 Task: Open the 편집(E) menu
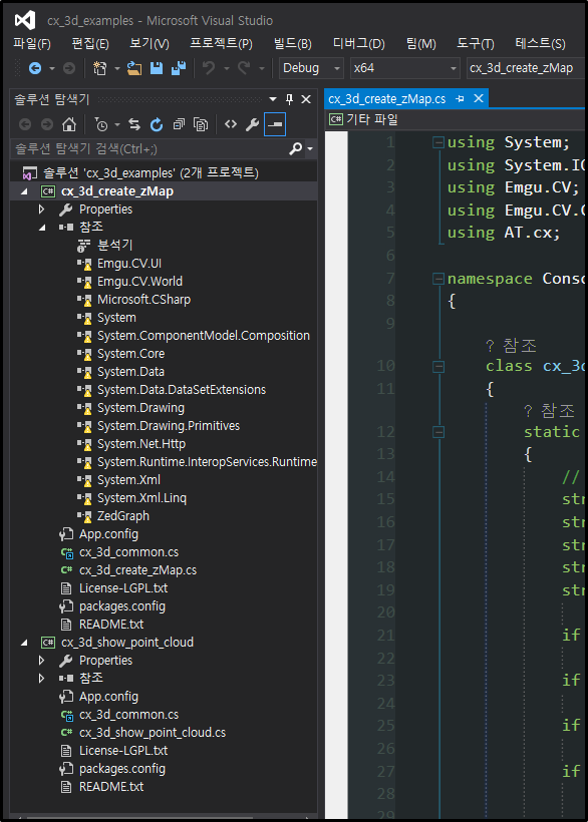point(91,44)
